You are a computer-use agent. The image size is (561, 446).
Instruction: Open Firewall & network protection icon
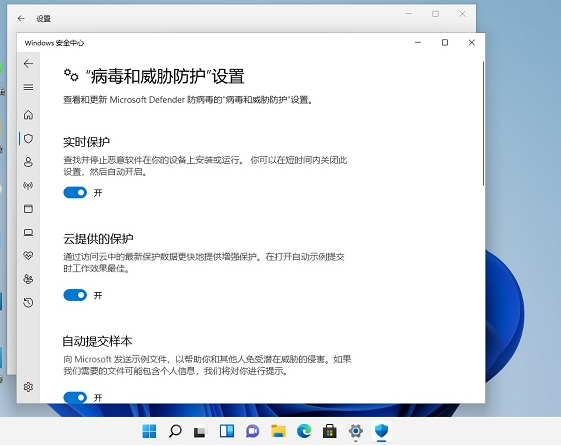click(28, 185)
